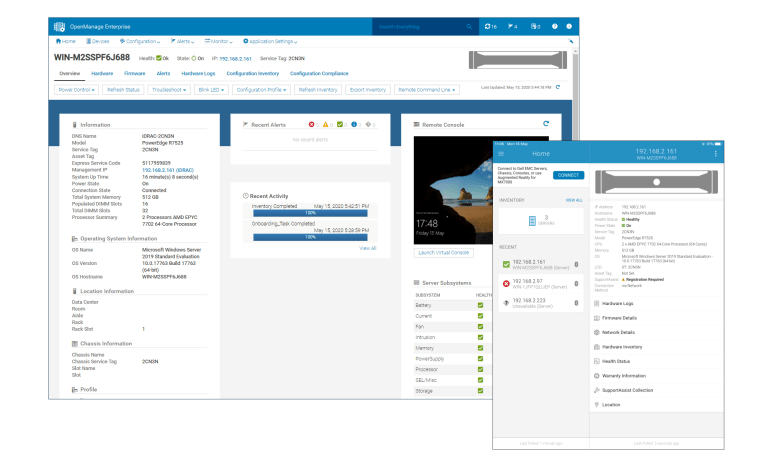Click the pin icon below header
765x465 pixels.
pos(570,41)
